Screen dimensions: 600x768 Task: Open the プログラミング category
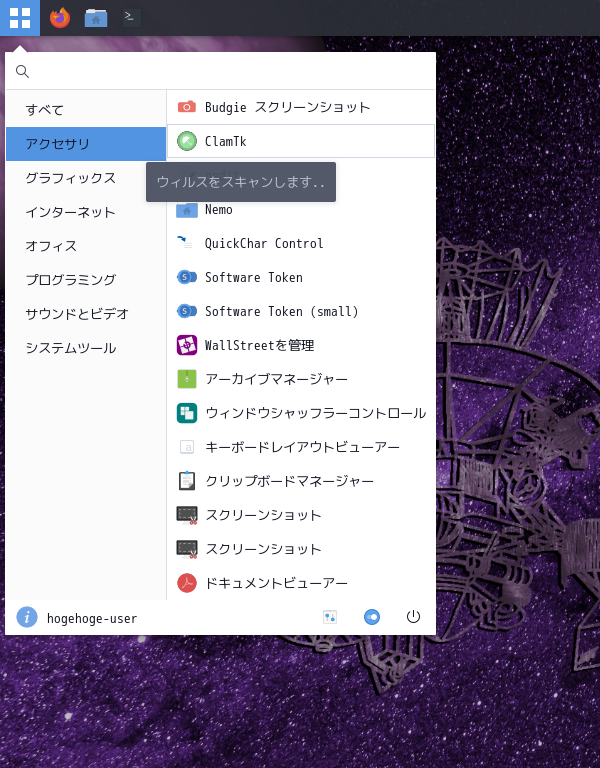(86, 280)
